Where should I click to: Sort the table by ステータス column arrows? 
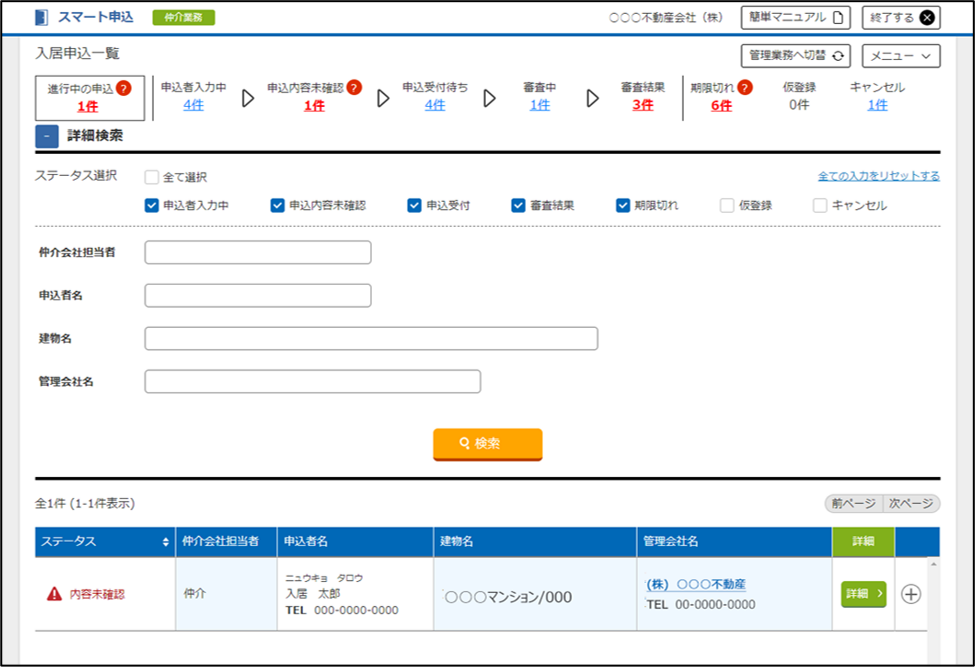click(165, 542)
